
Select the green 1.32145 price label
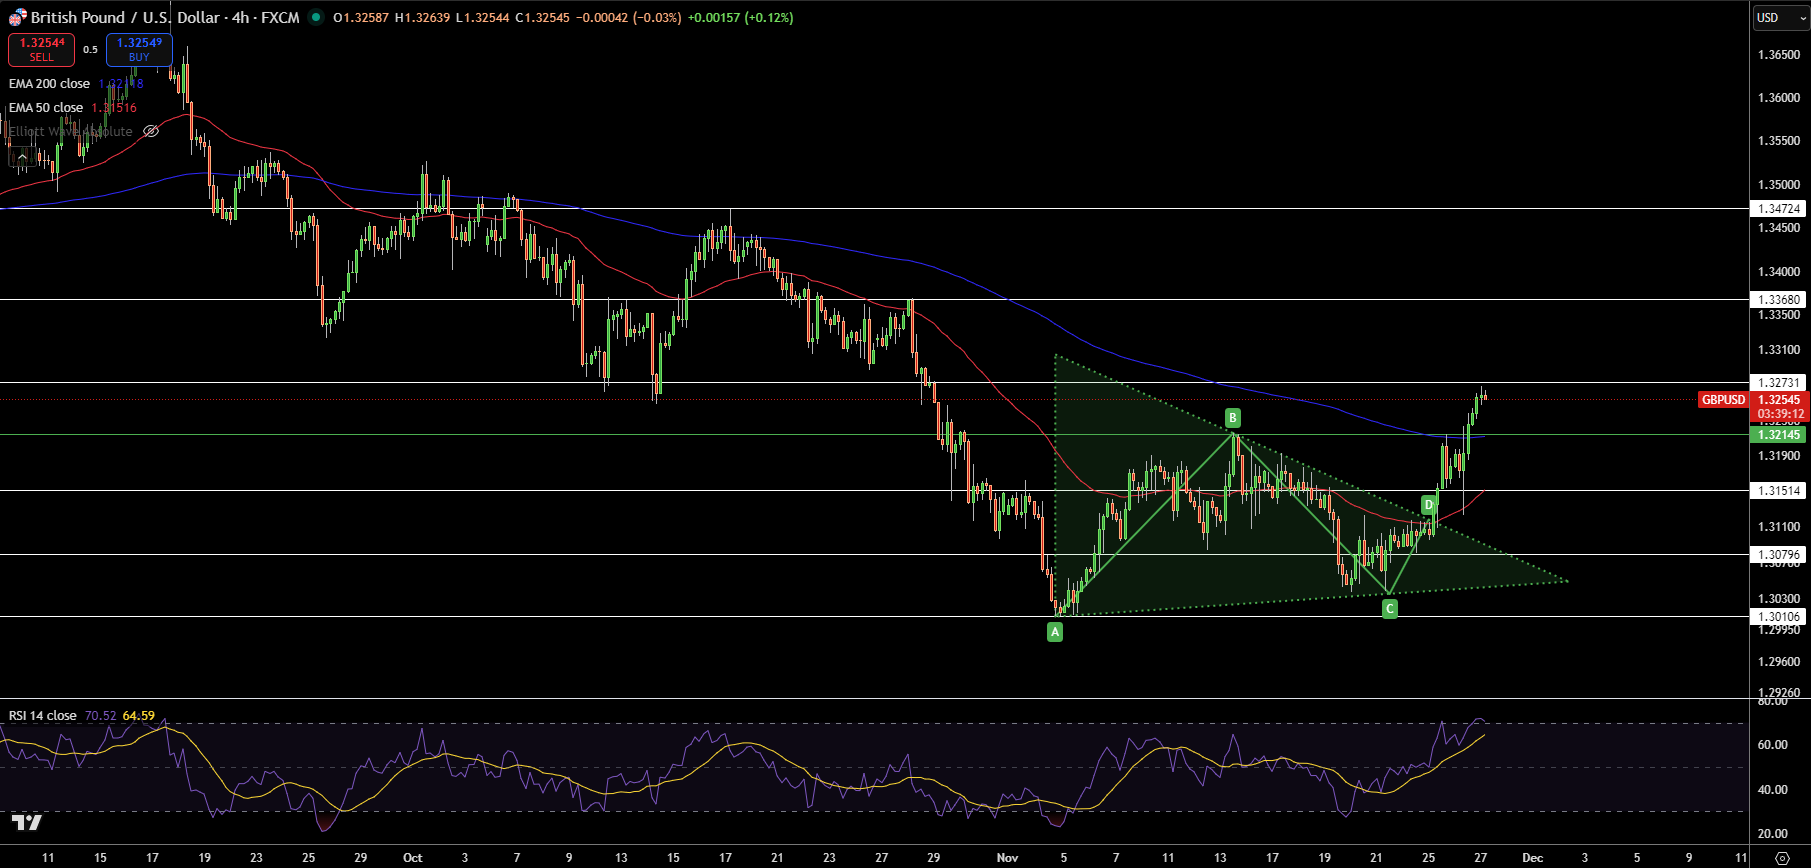(x=1780, y=434)
